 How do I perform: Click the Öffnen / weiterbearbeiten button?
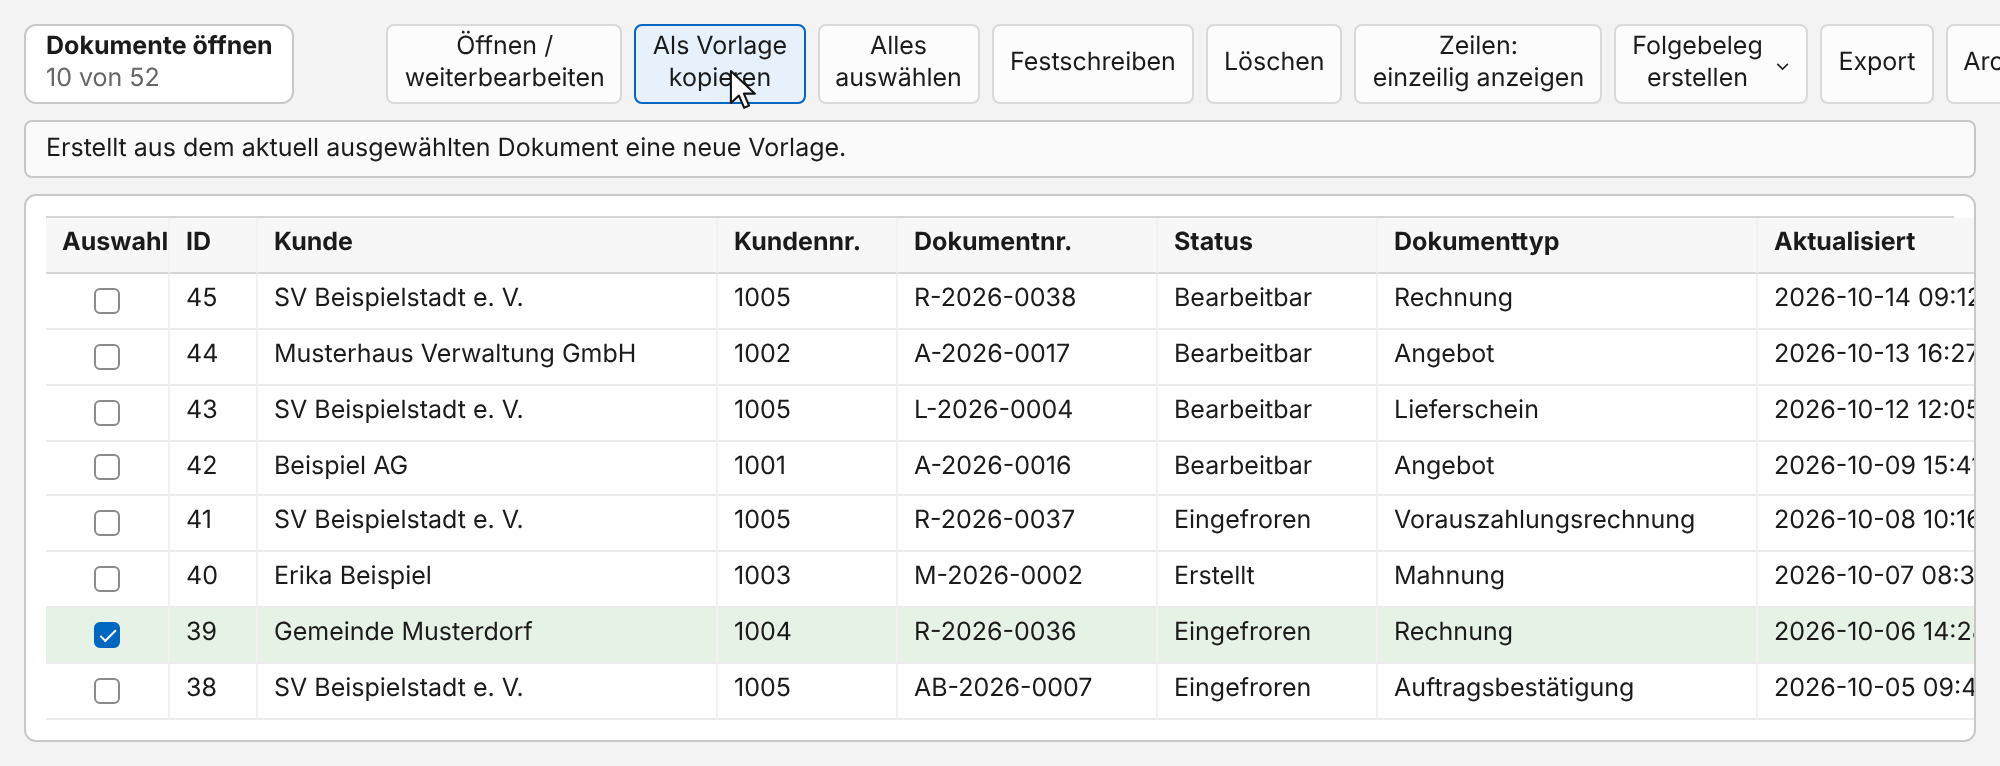click(504, 63)
